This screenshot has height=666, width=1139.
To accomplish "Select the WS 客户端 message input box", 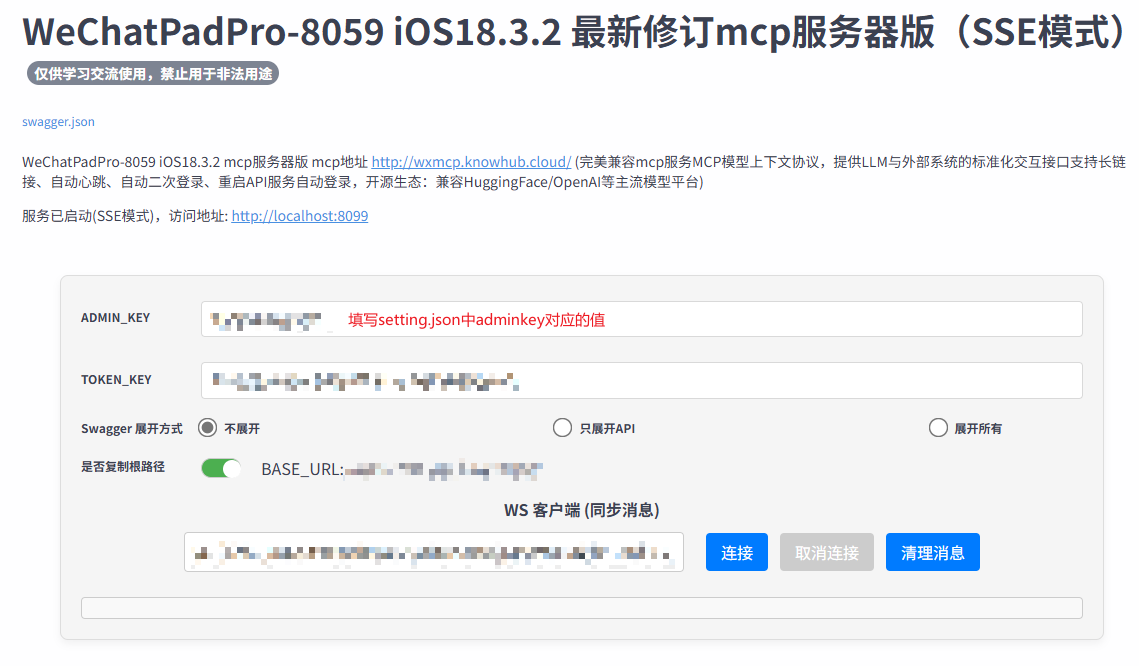I will (x=434, y=551).
